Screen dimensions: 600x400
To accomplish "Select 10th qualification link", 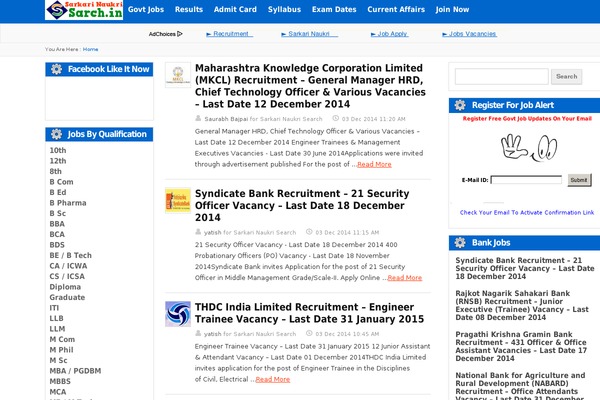I will tap(58, 150).
